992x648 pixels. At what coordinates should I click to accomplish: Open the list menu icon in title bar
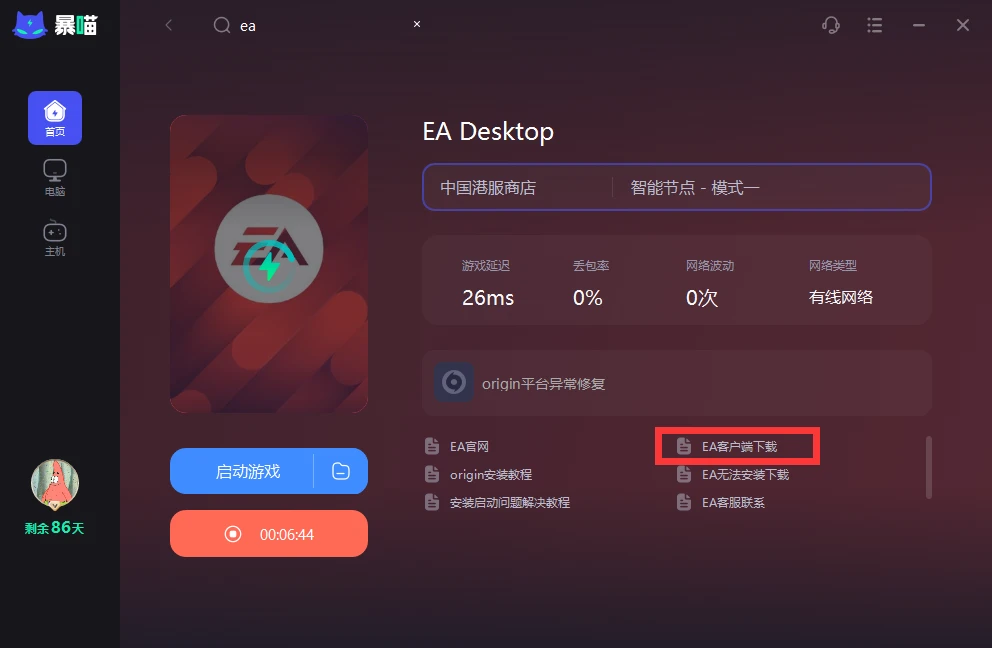pyautogui.click(x=874, y=25)
